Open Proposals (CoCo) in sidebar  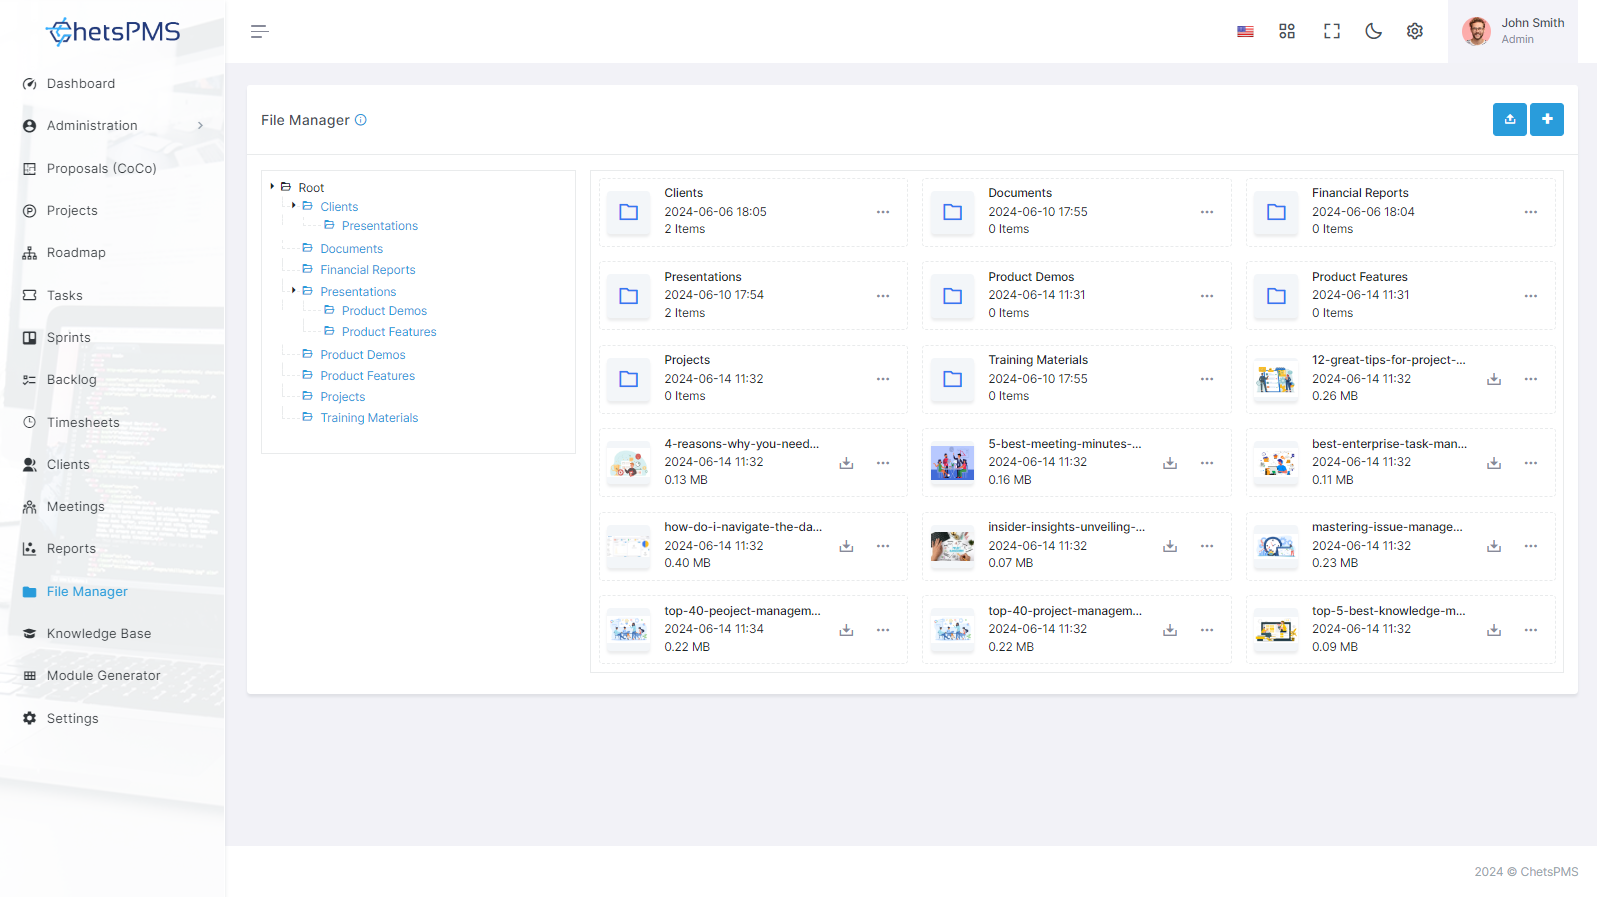coord(102,169)
